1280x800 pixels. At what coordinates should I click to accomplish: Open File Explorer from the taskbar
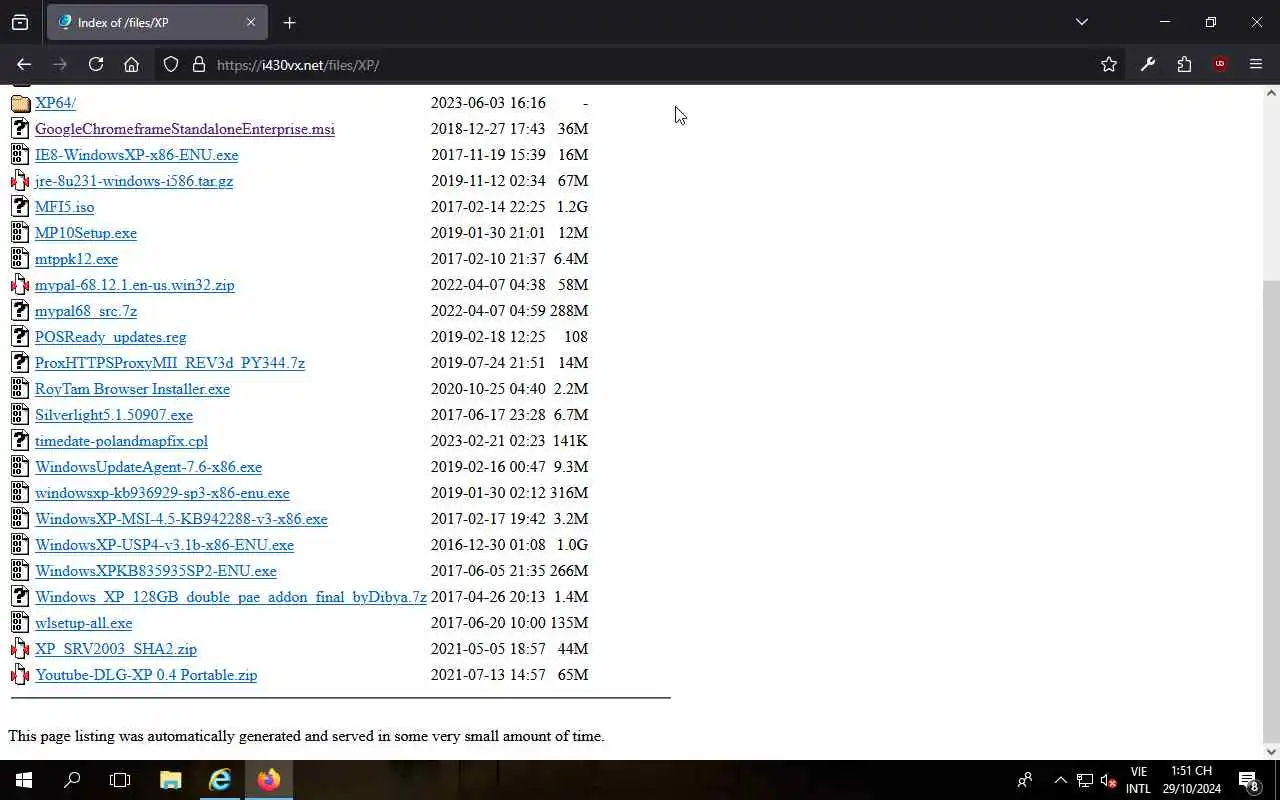click(171, 780)
